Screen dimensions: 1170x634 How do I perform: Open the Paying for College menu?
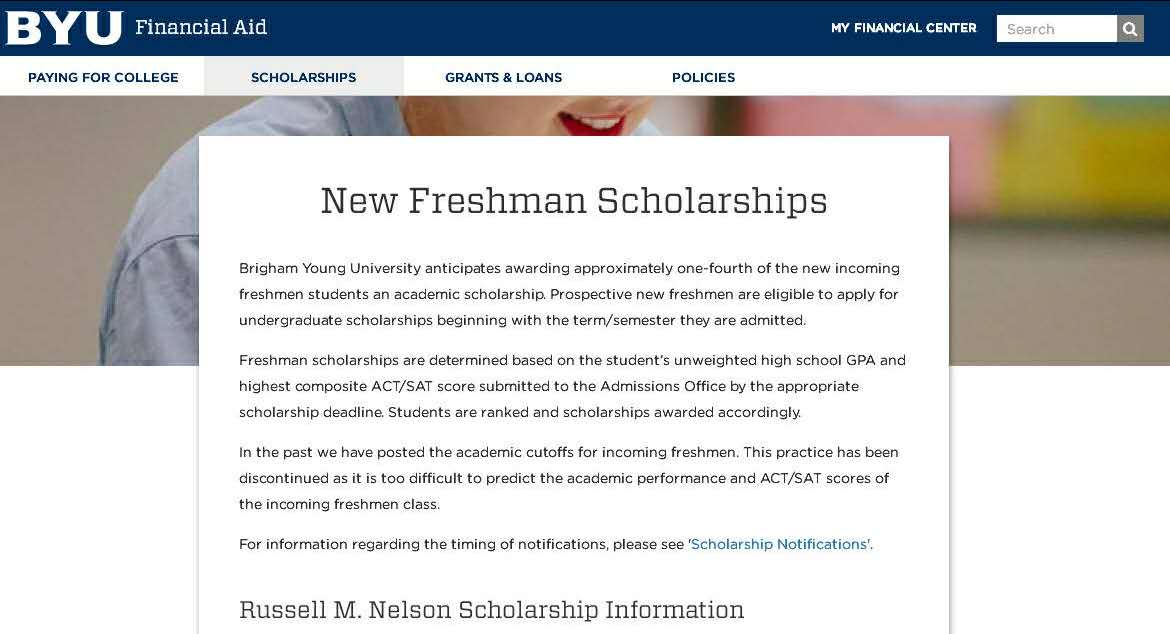pyautogui.click(x=103, y=77)
